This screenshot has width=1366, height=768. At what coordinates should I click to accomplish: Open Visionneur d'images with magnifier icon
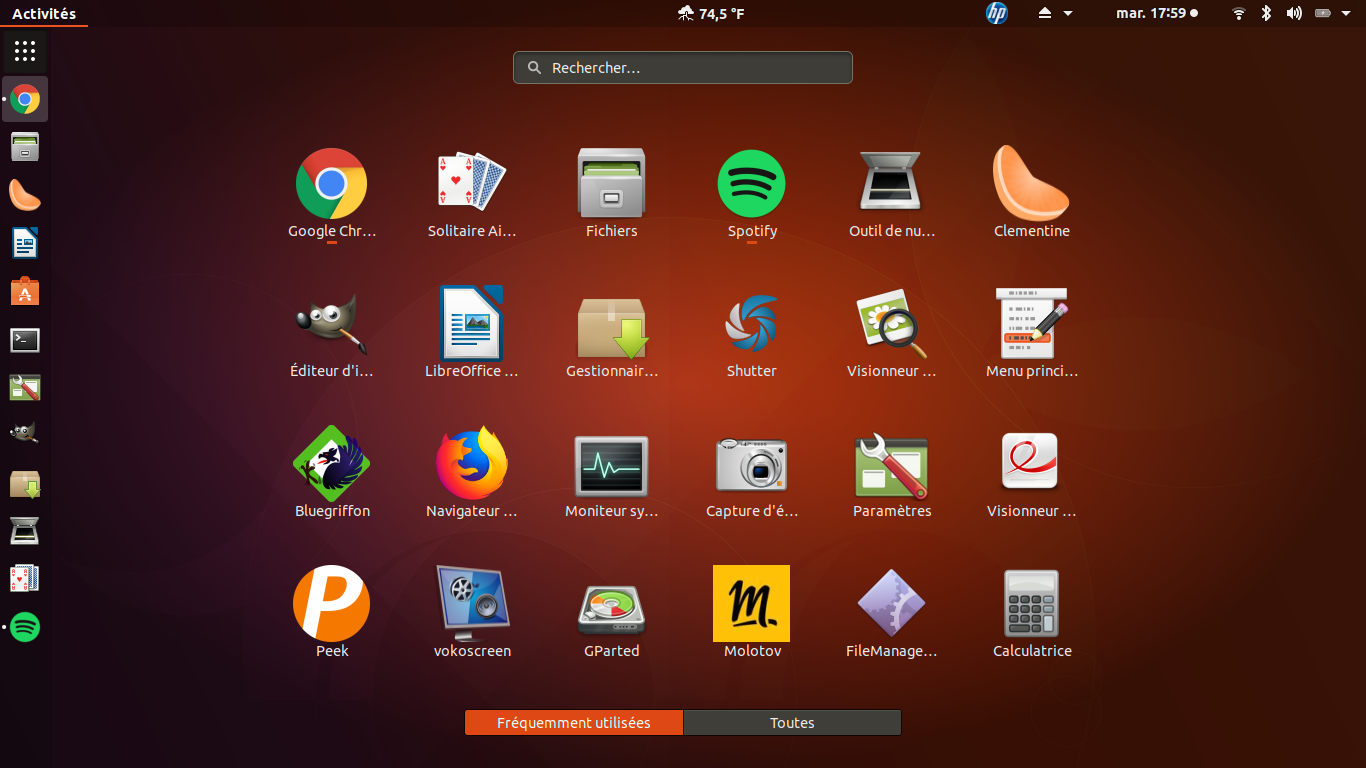tap(890, 324)
